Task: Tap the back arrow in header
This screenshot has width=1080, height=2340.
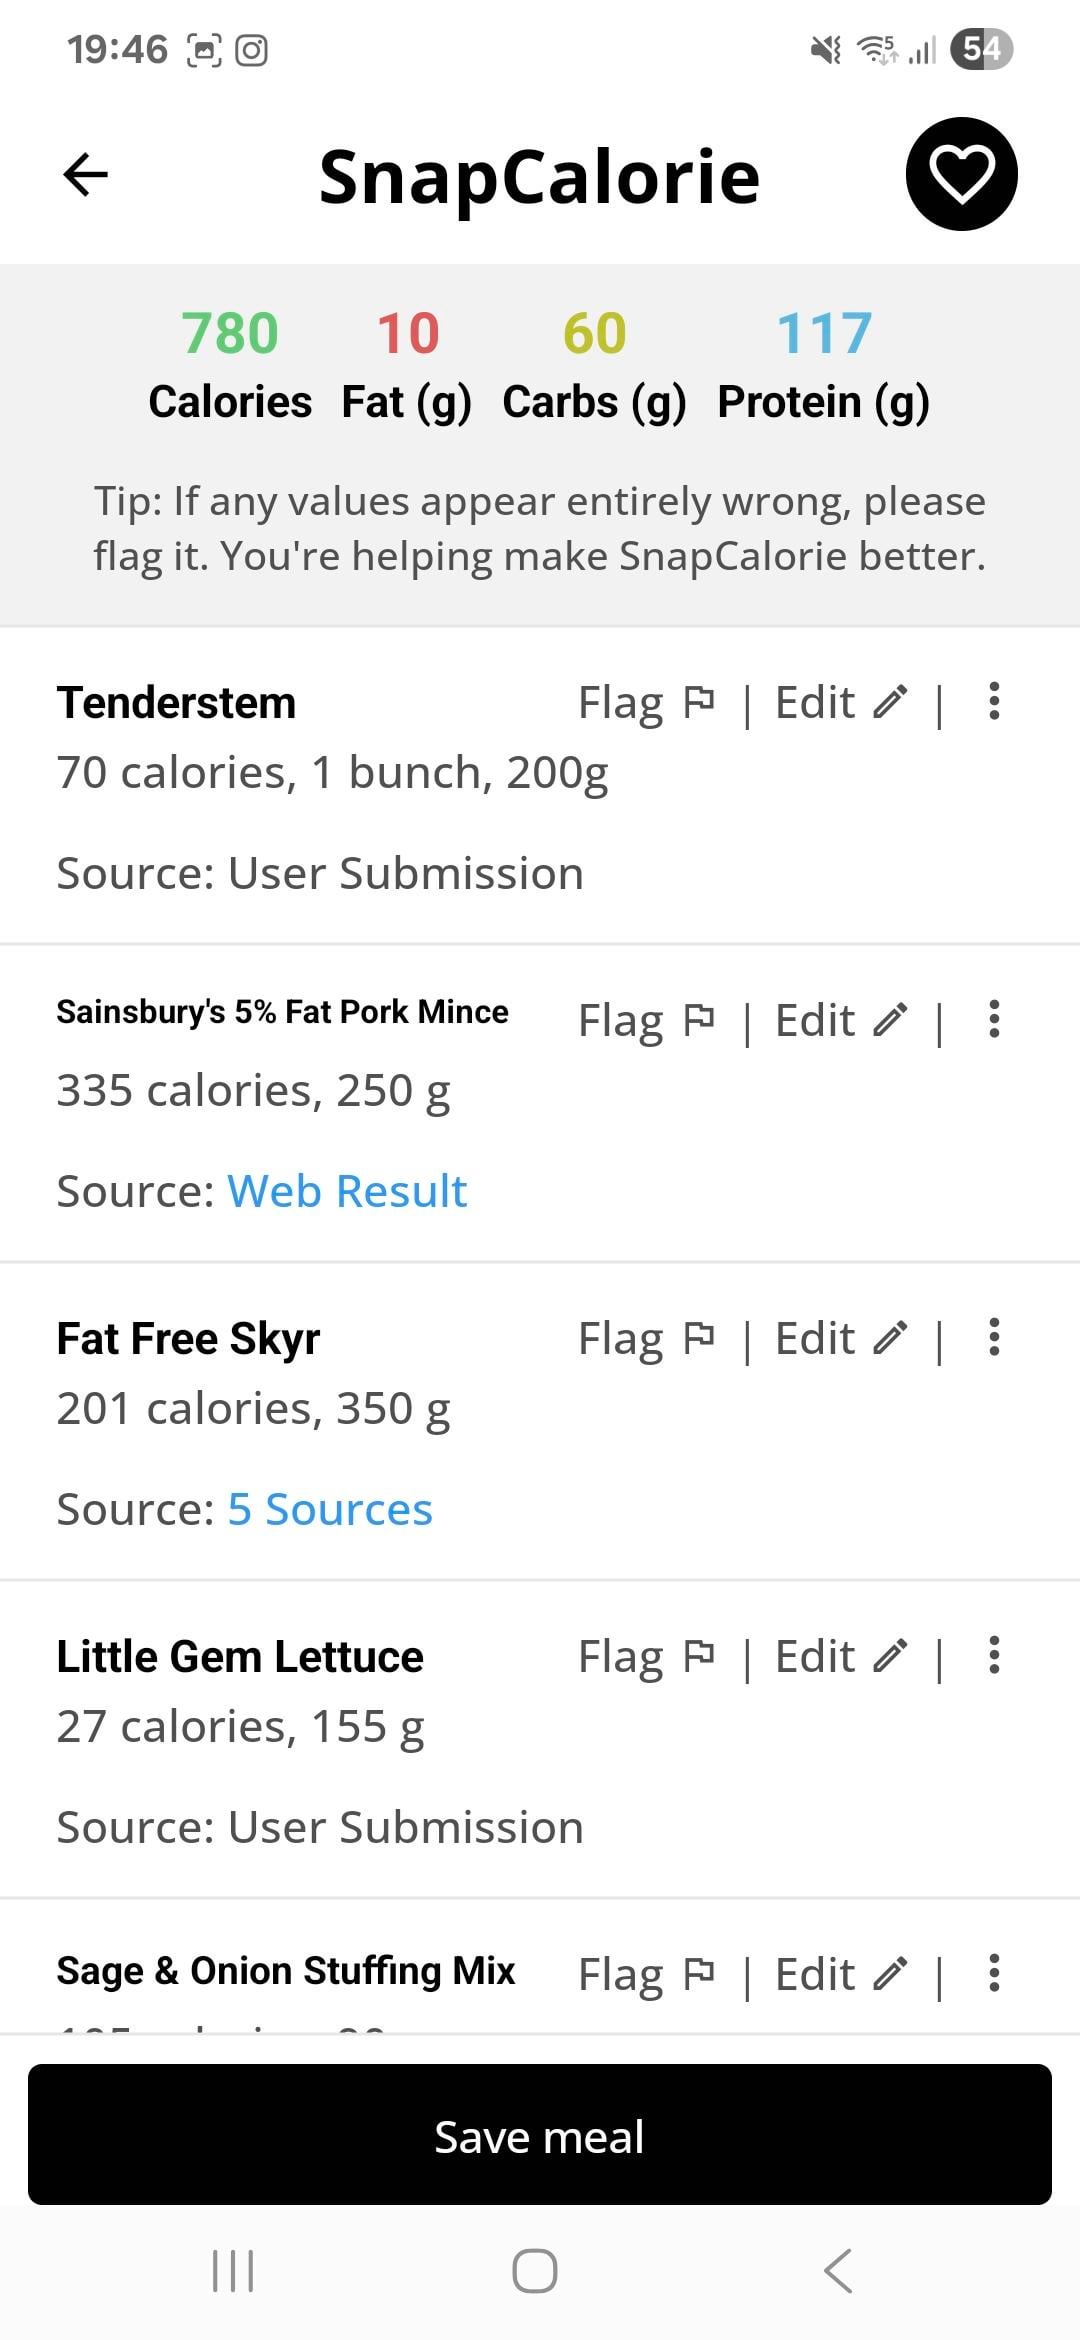Action: [85, 175]
